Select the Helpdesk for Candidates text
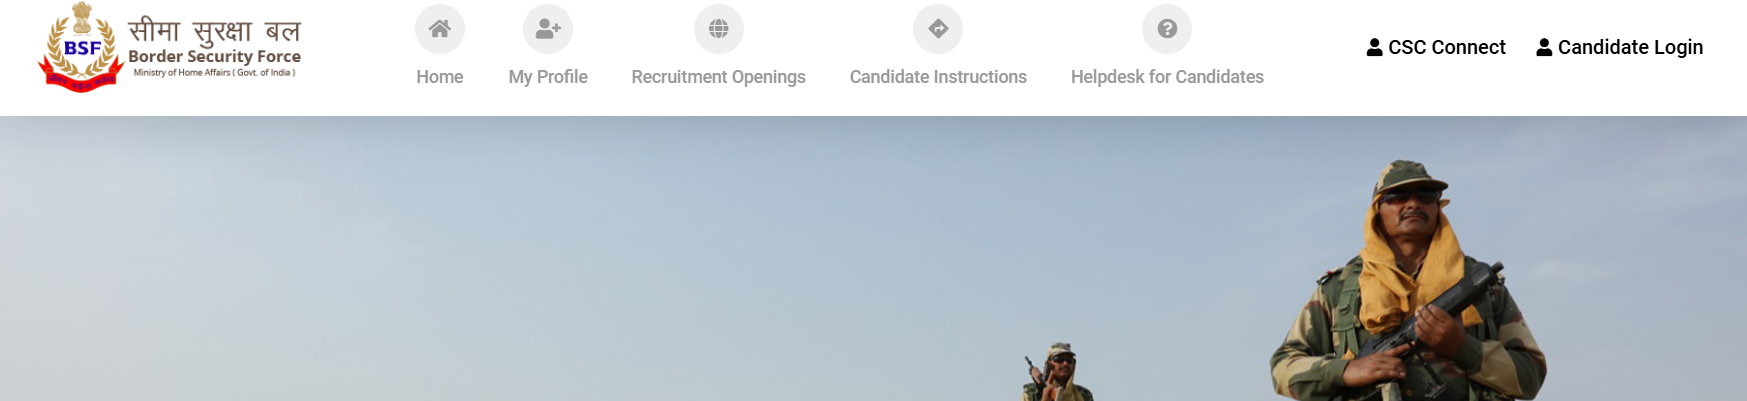This screenshot has width=1747, height=401. [1167, 77]
